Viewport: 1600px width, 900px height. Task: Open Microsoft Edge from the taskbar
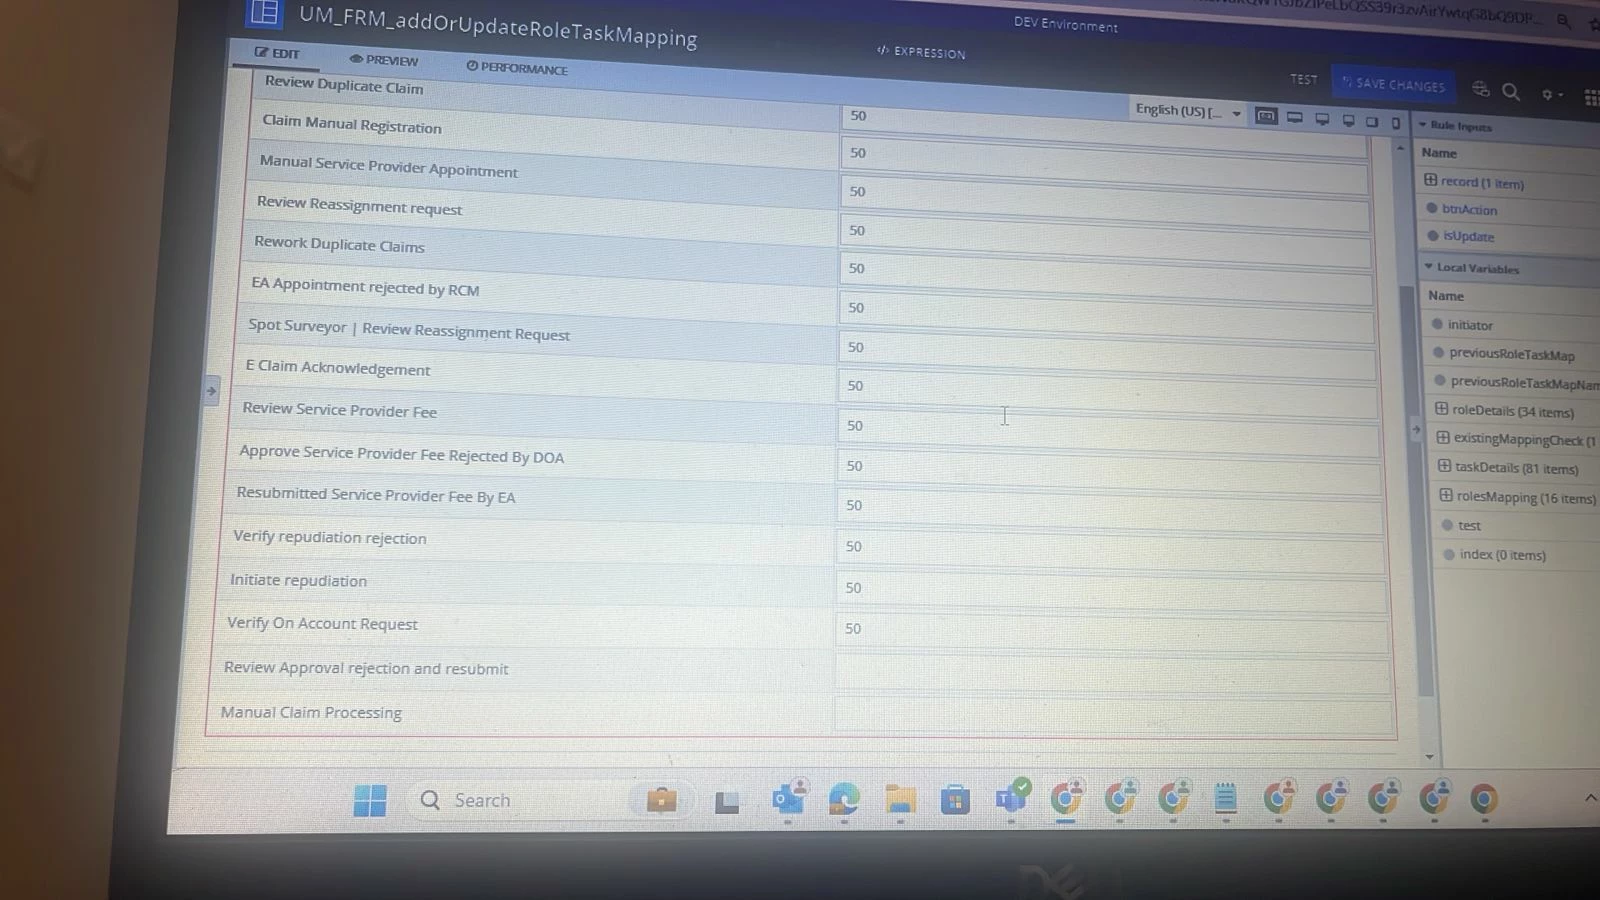coord(844,799)
